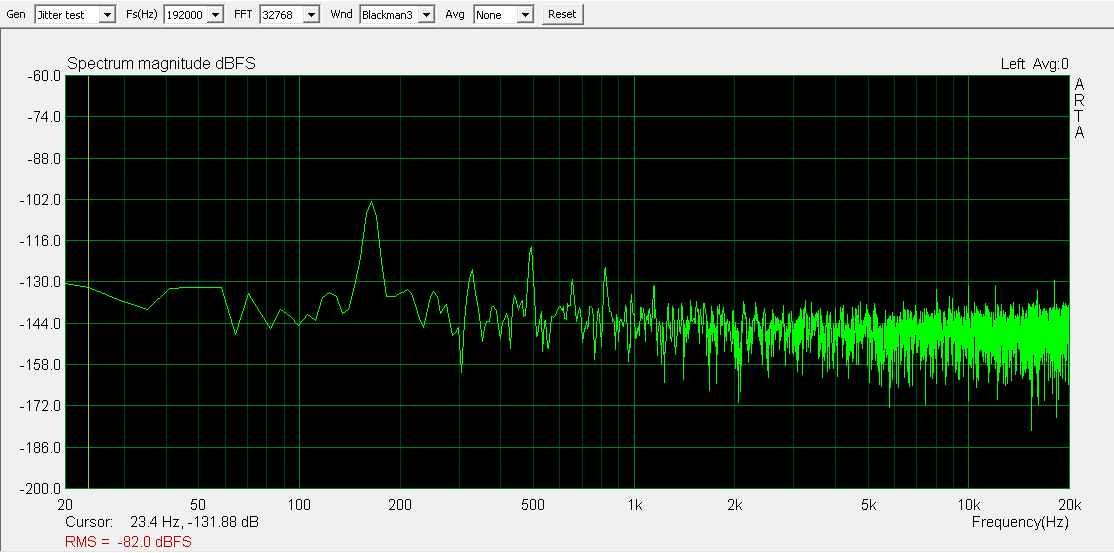The image size is (1114, 553).
Task: Click the 'Spectrum magnitude dBFS' plot title
Action: [161, 64]
